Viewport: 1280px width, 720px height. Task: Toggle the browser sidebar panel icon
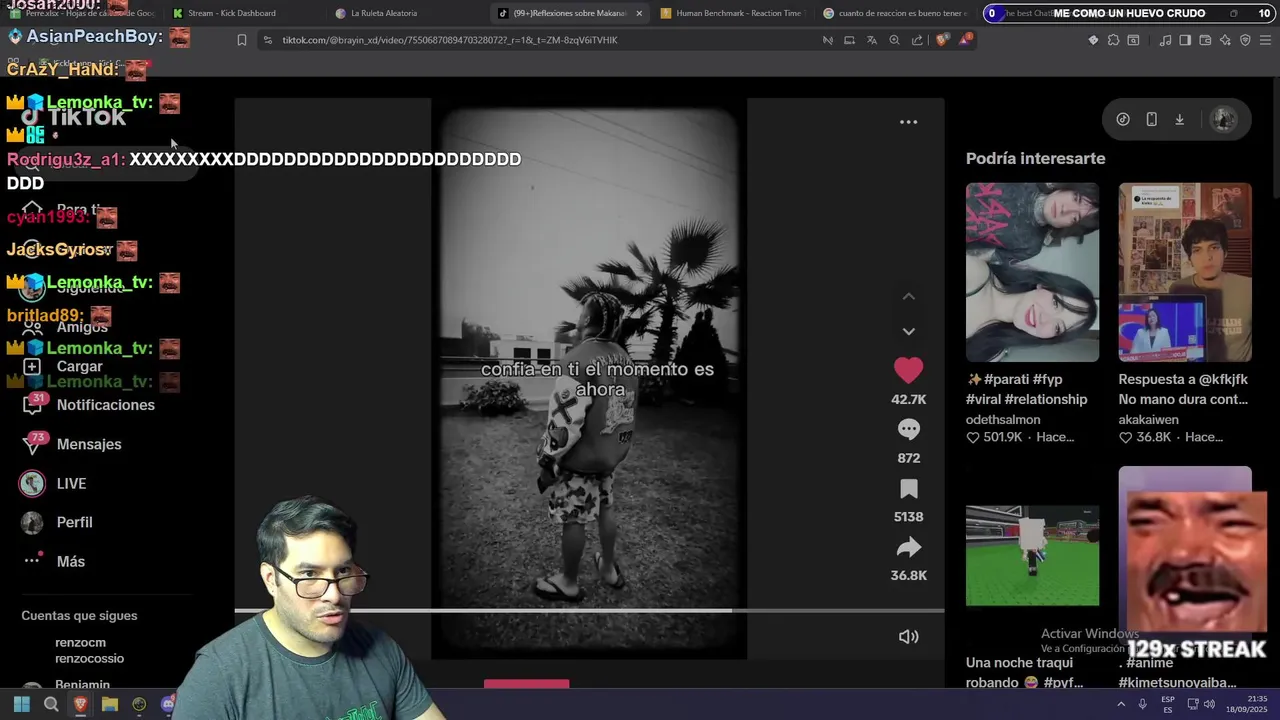1185,40
